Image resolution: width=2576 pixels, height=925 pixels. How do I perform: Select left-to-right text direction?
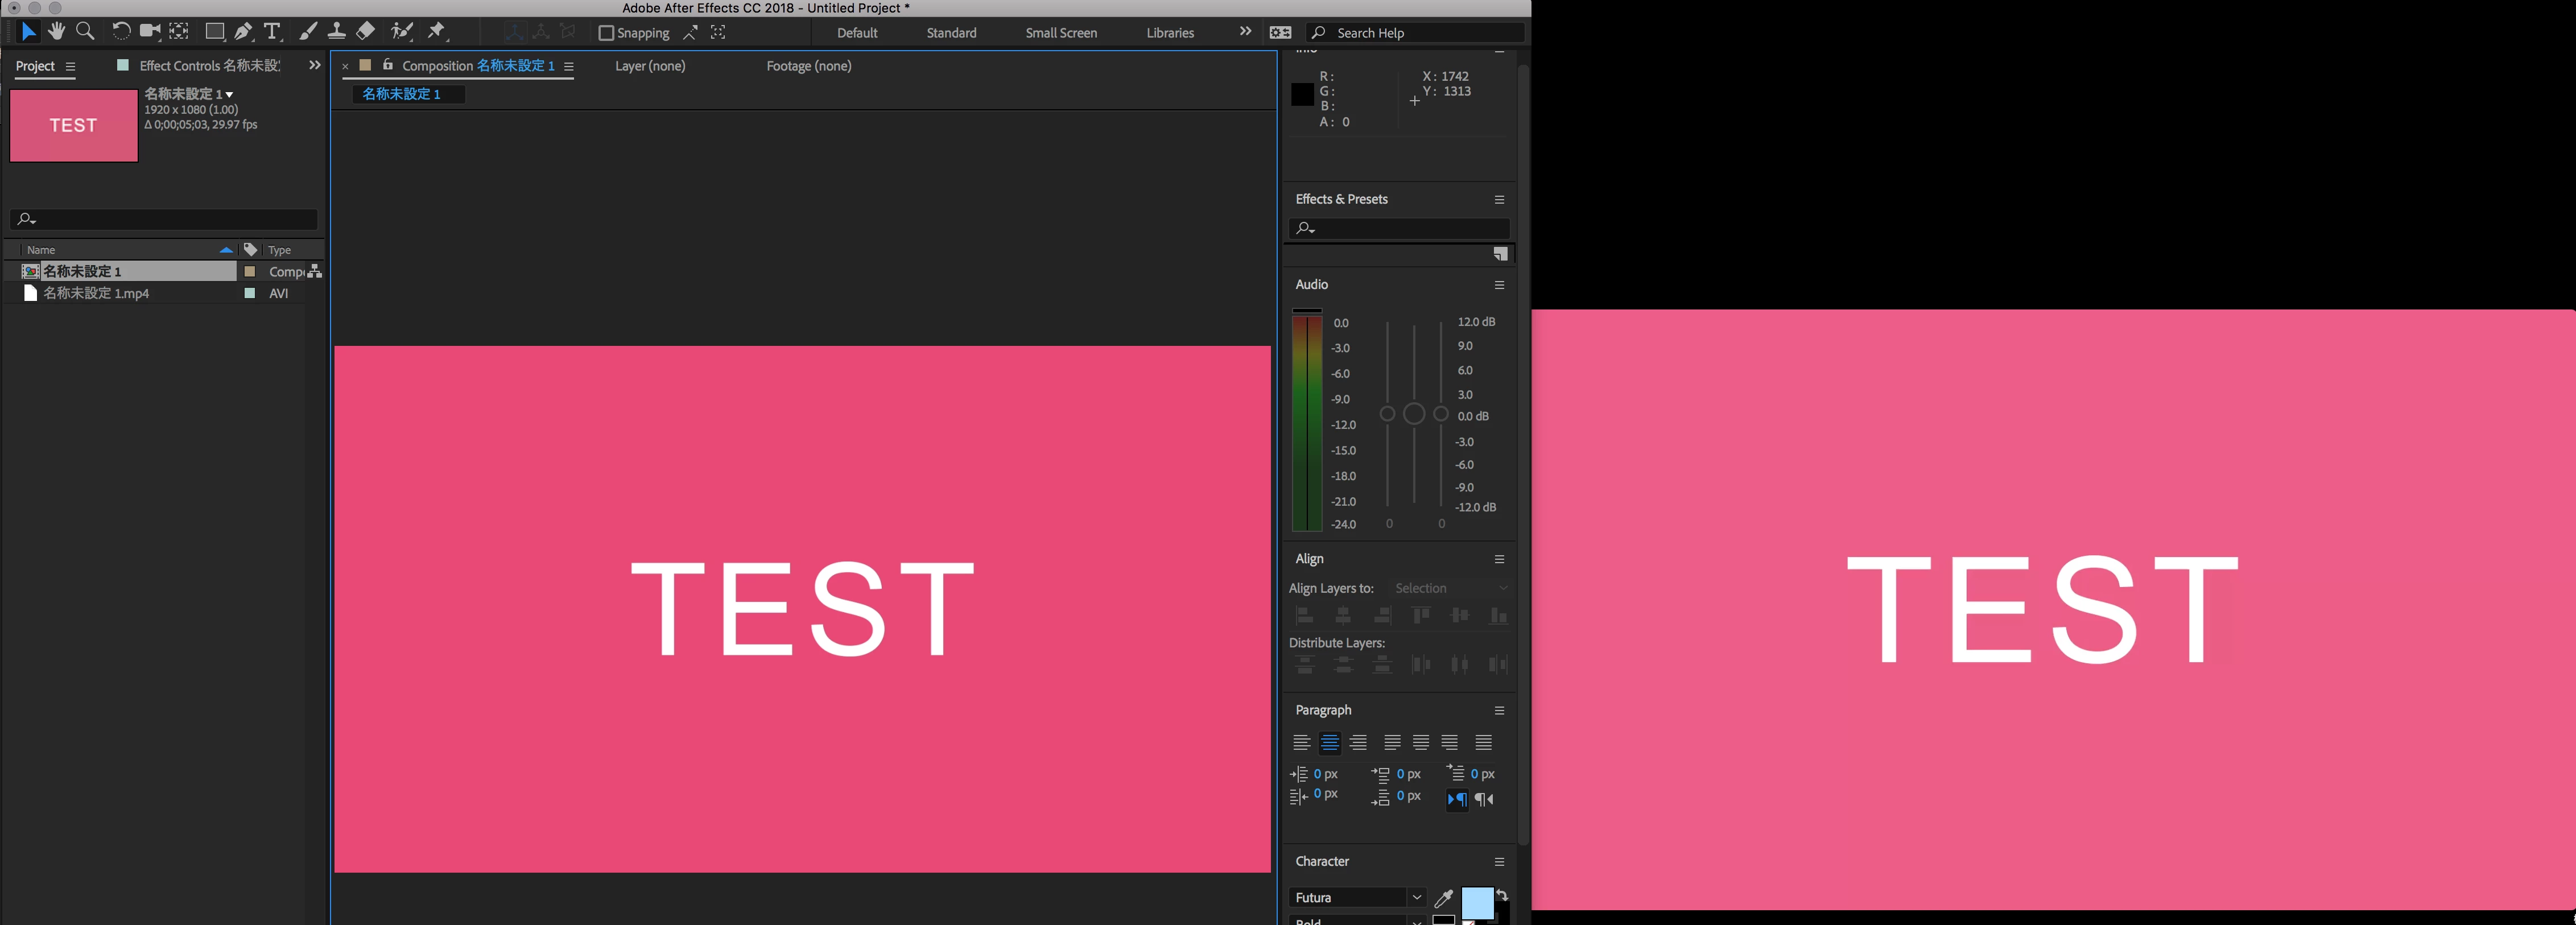point(1457,799)
